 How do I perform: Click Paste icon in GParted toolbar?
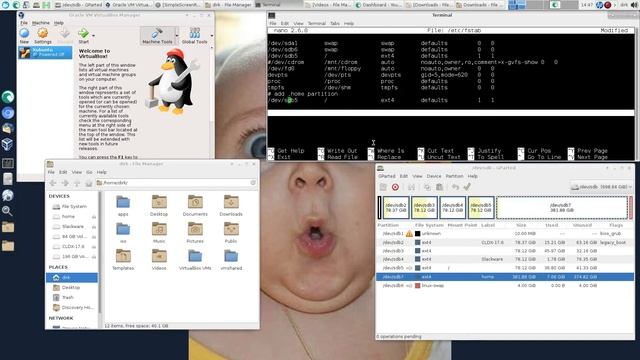439,187
